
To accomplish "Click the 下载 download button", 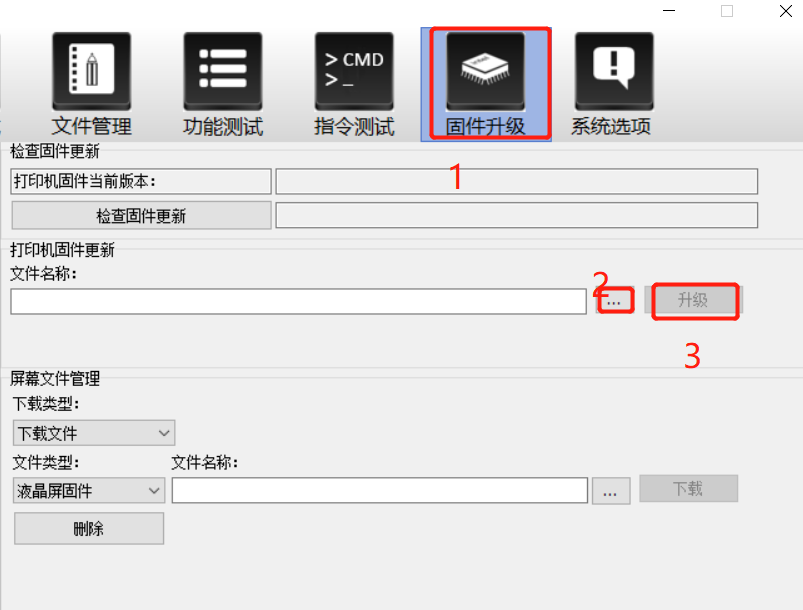I will (x=688, y=488).
